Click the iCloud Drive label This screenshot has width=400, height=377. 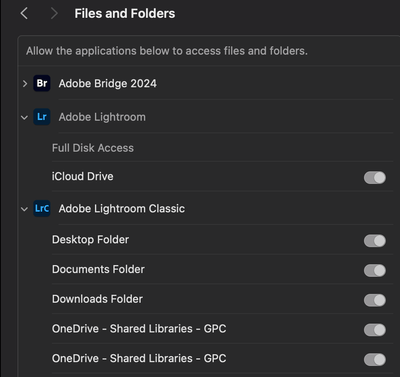click(x=82, y=176)
